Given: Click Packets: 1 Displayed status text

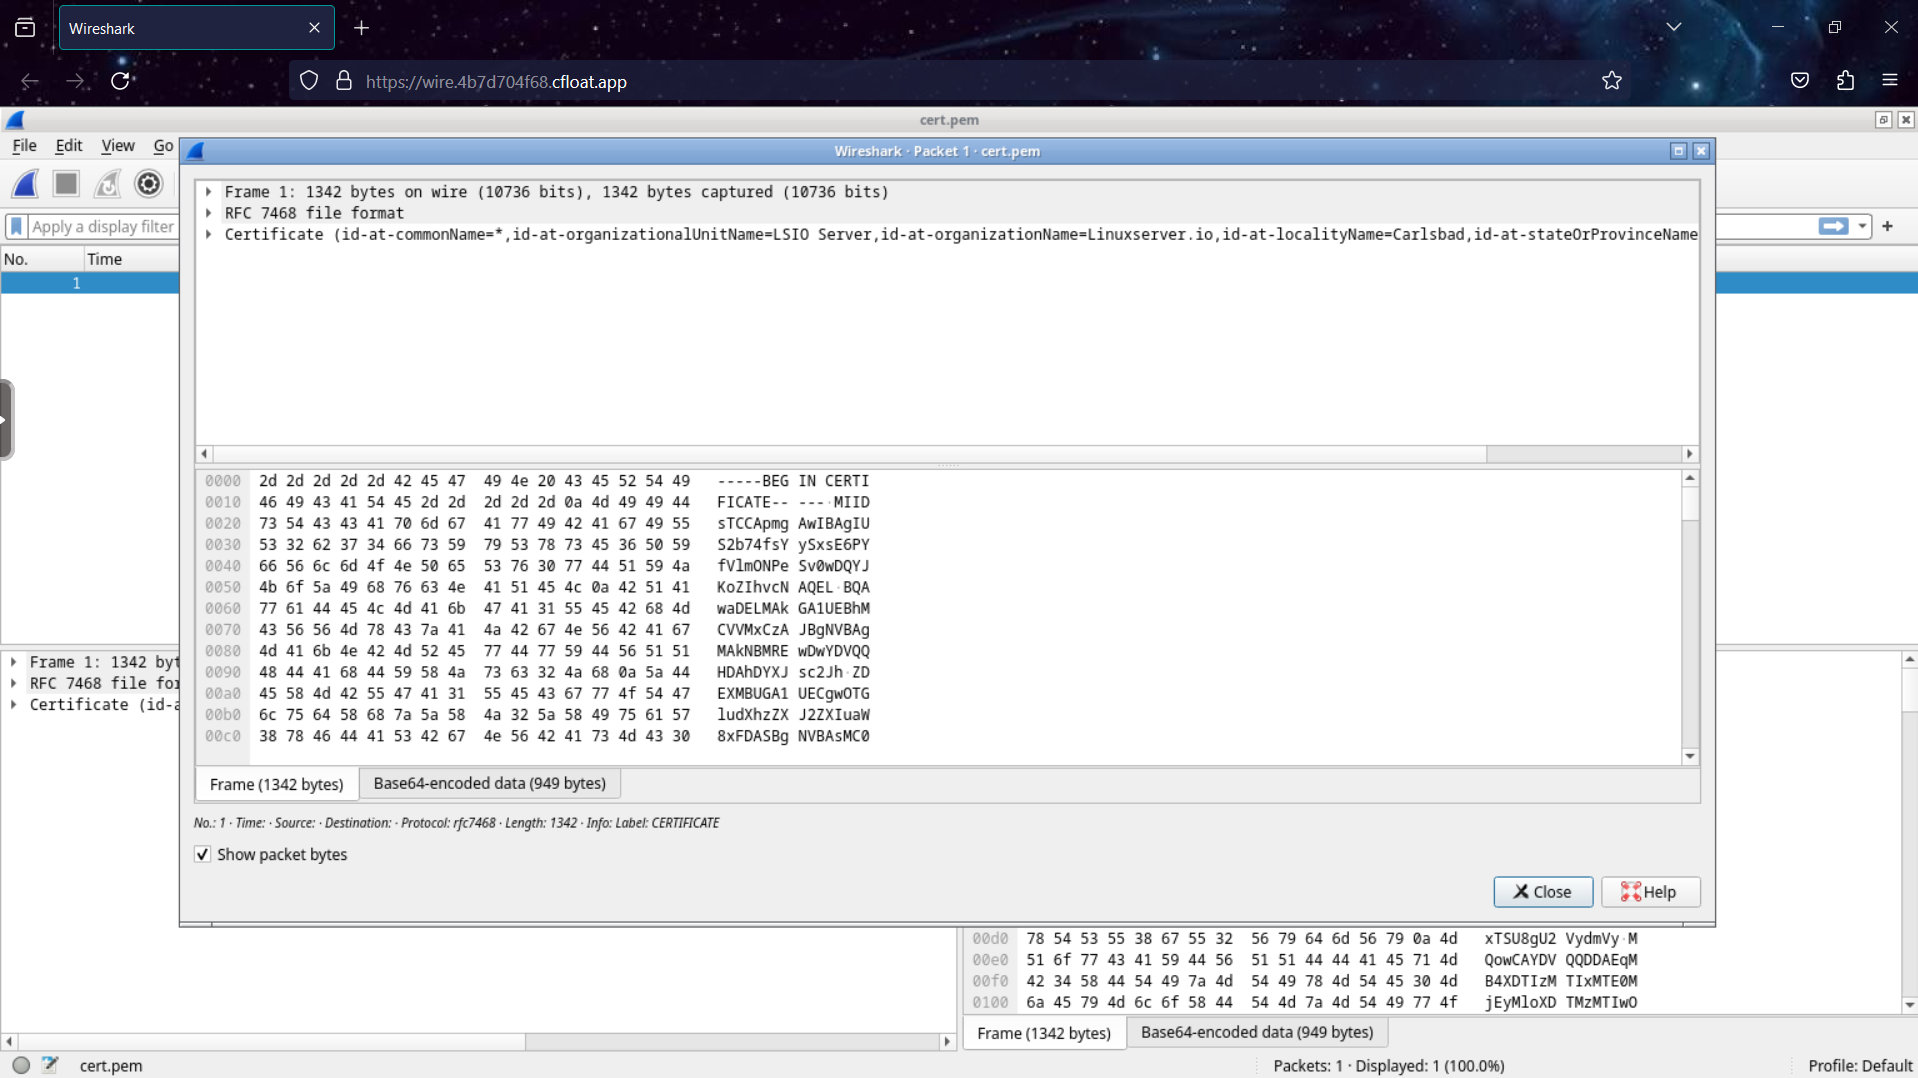Looking at the screenshot, I should 1388,1066.
